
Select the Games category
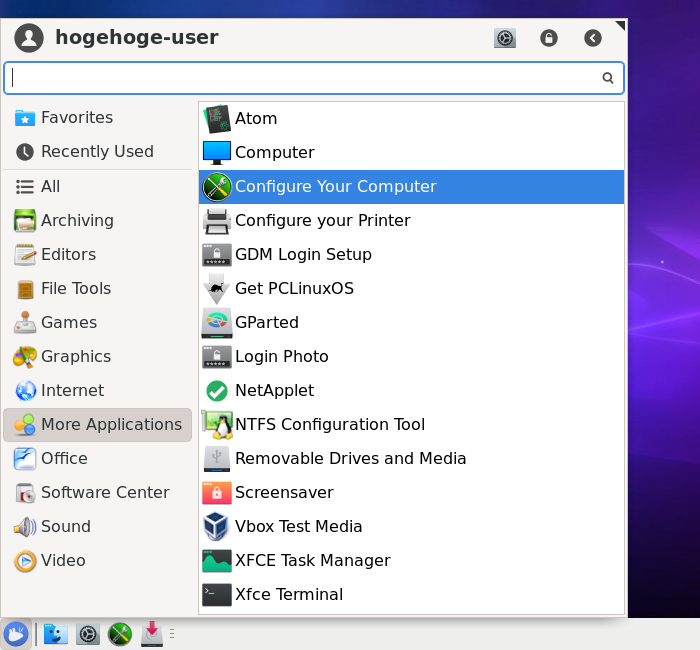pos(97,323)
